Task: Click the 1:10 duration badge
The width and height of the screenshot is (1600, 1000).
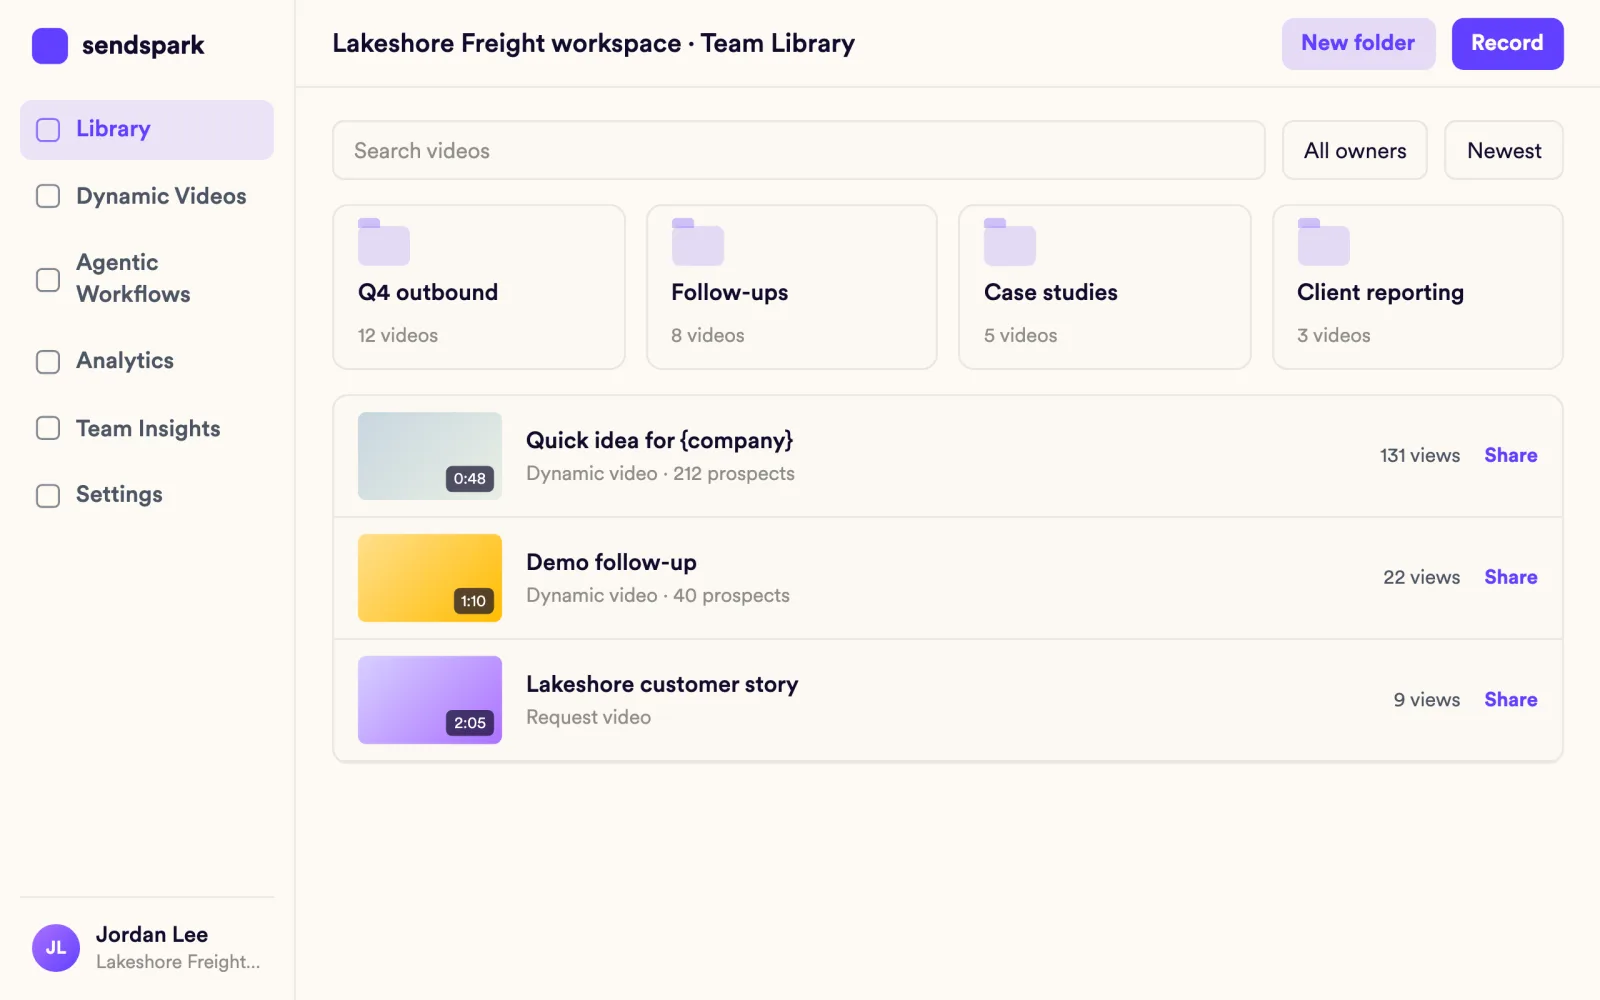Action: 473,601
